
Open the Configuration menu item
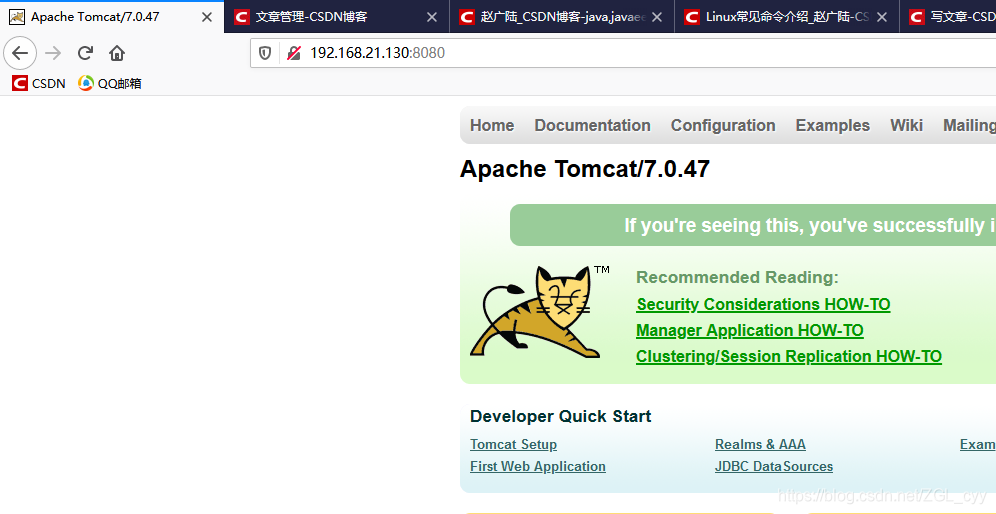tap(723, 126)
